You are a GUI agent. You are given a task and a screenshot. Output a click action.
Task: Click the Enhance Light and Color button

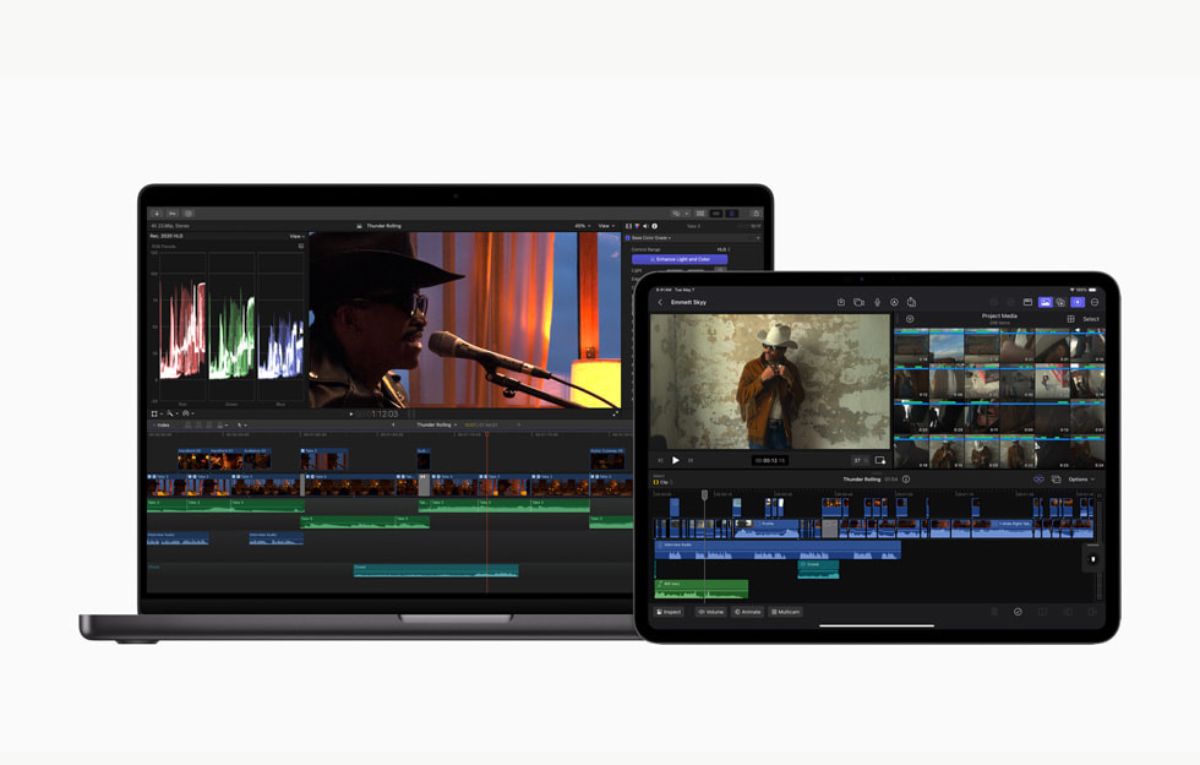tap(680, 259)
